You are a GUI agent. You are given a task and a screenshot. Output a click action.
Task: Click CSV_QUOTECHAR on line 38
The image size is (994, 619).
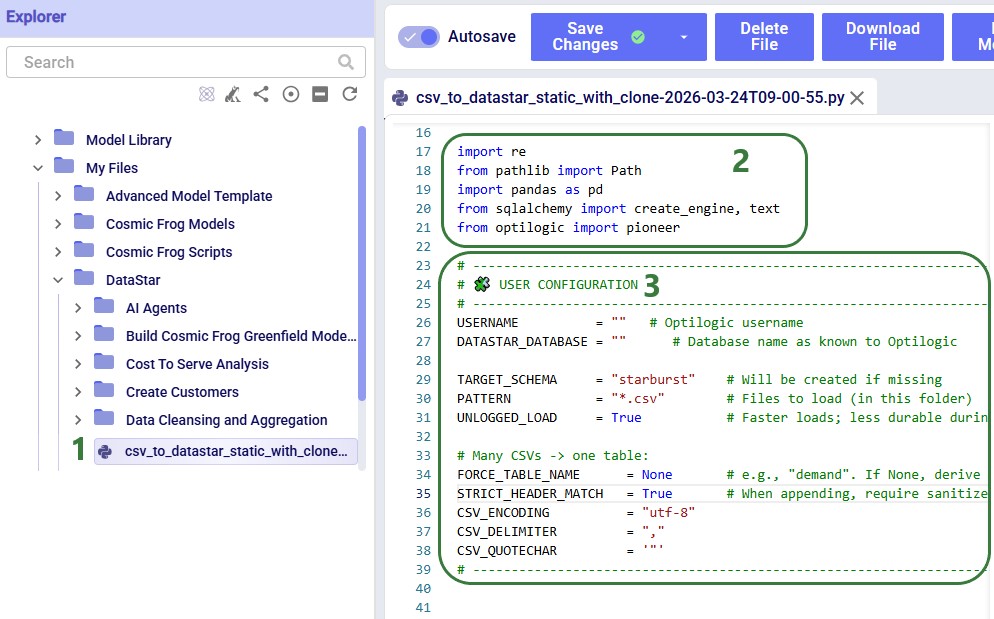(507, 551)
